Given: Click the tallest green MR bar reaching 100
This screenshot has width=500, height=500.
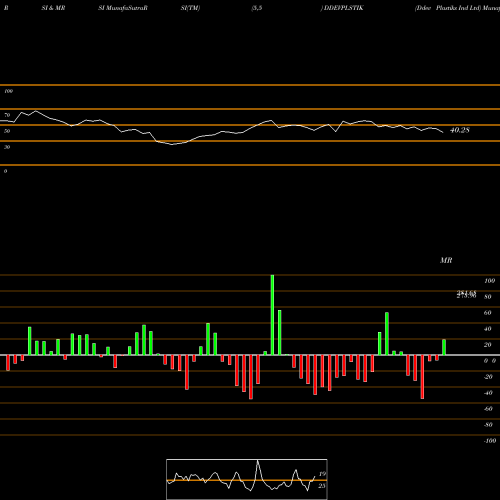Looking at the screenshot, I should (x=272, y=315).
